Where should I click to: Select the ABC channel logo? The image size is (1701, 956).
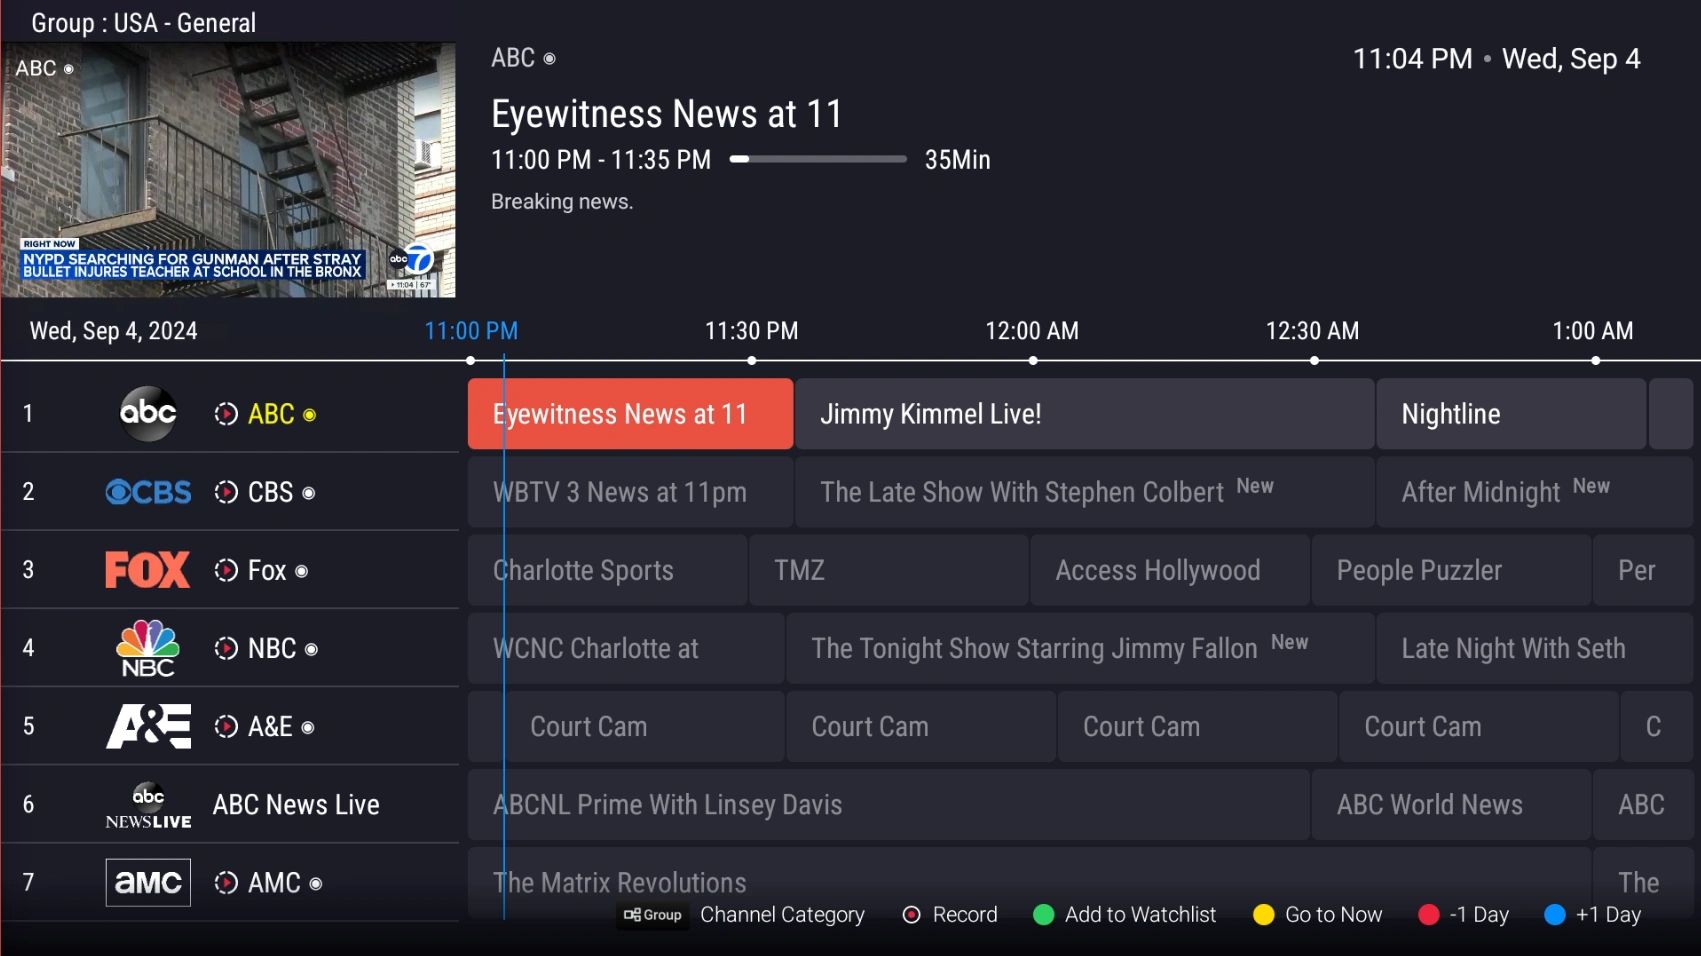click(x=148, y=413)
